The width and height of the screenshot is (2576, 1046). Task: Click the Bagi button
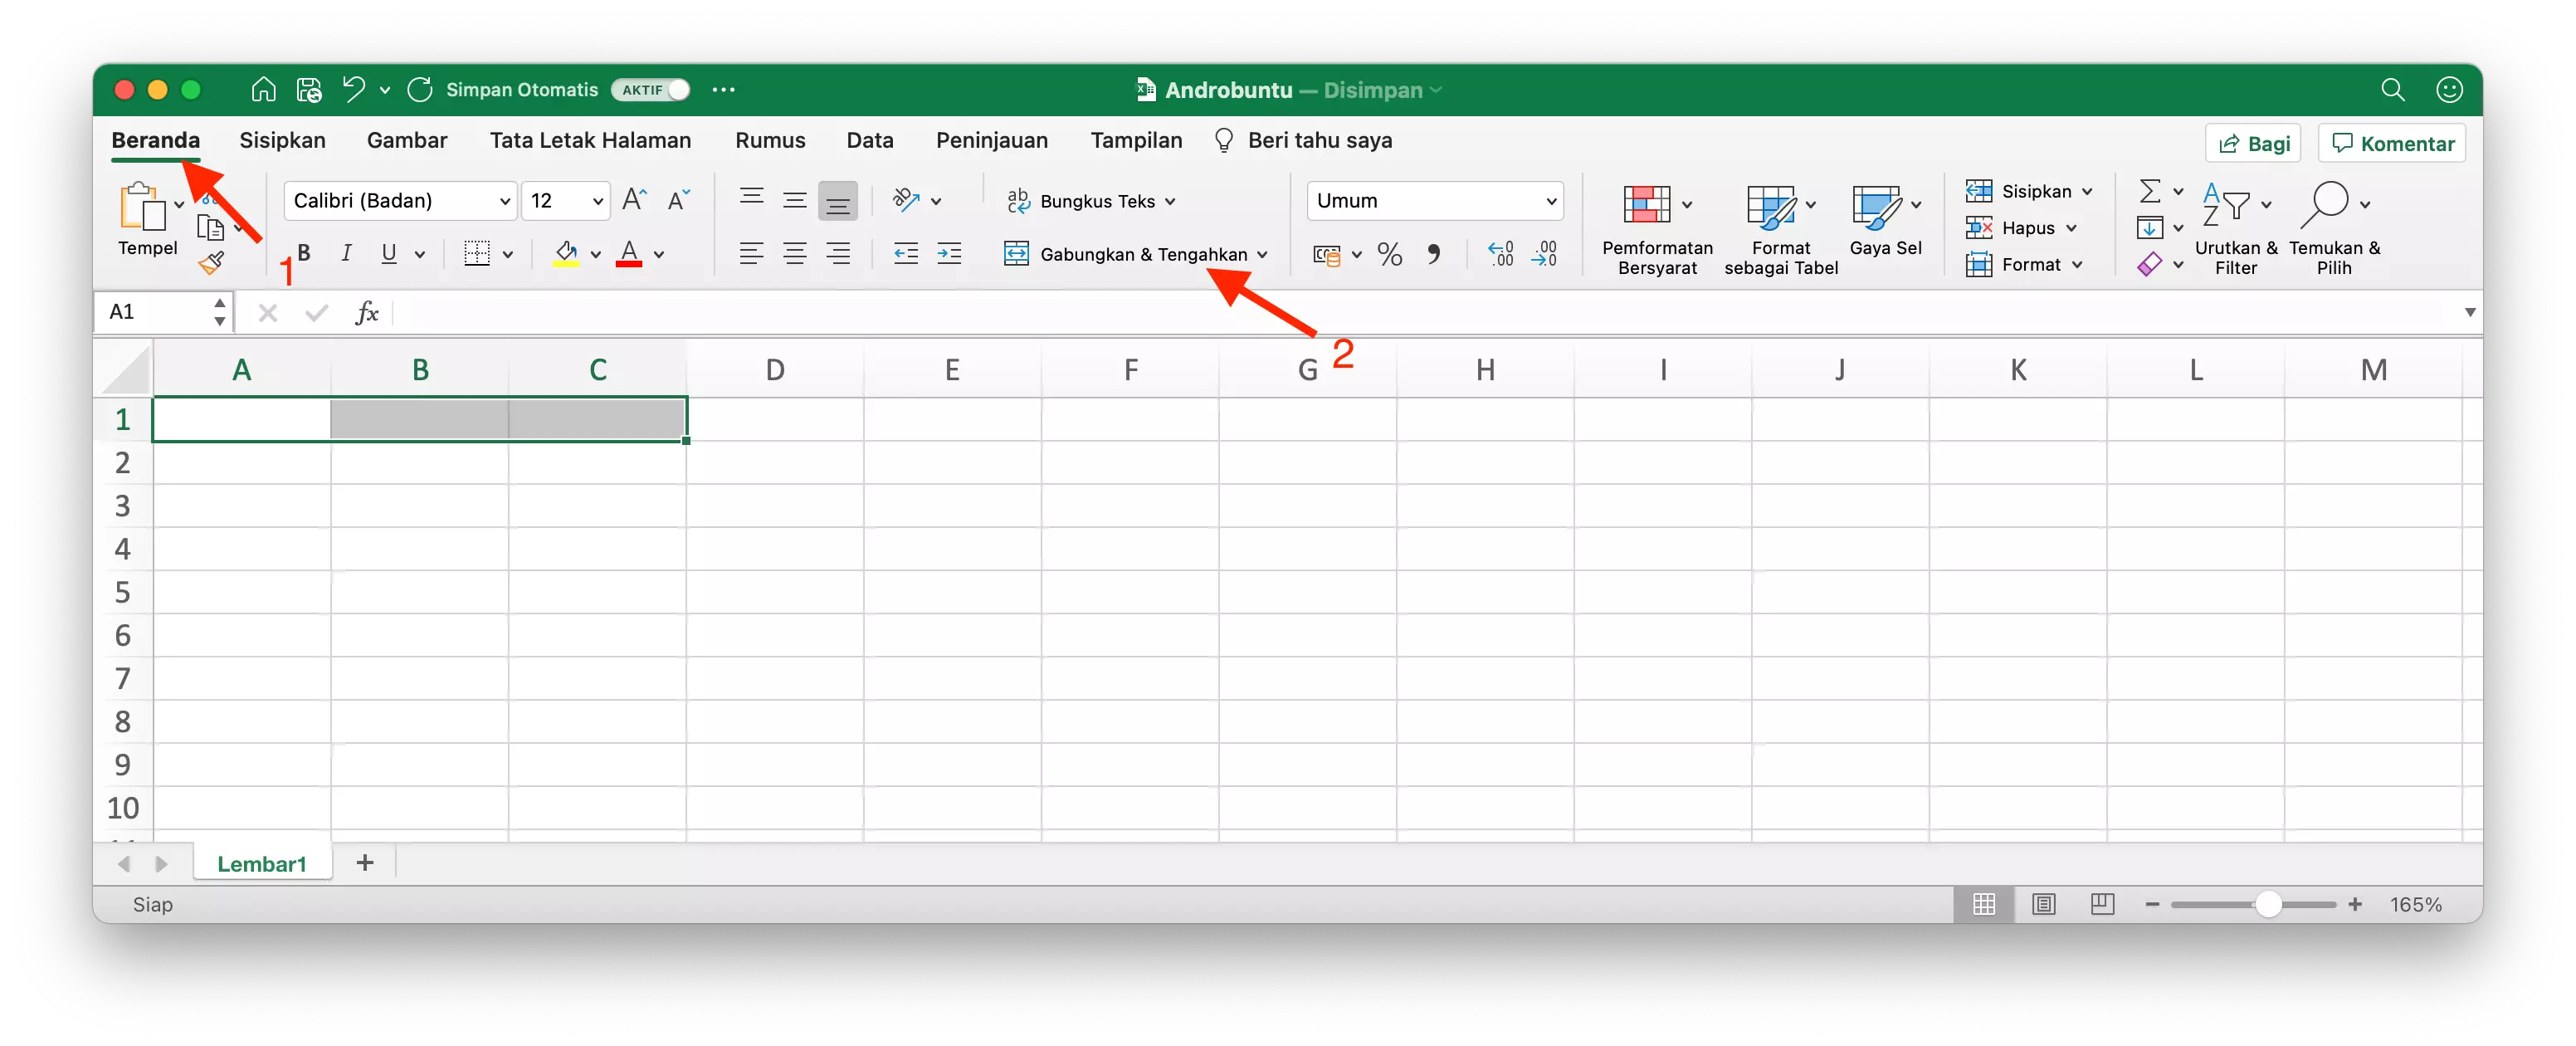click(2253, 142)
